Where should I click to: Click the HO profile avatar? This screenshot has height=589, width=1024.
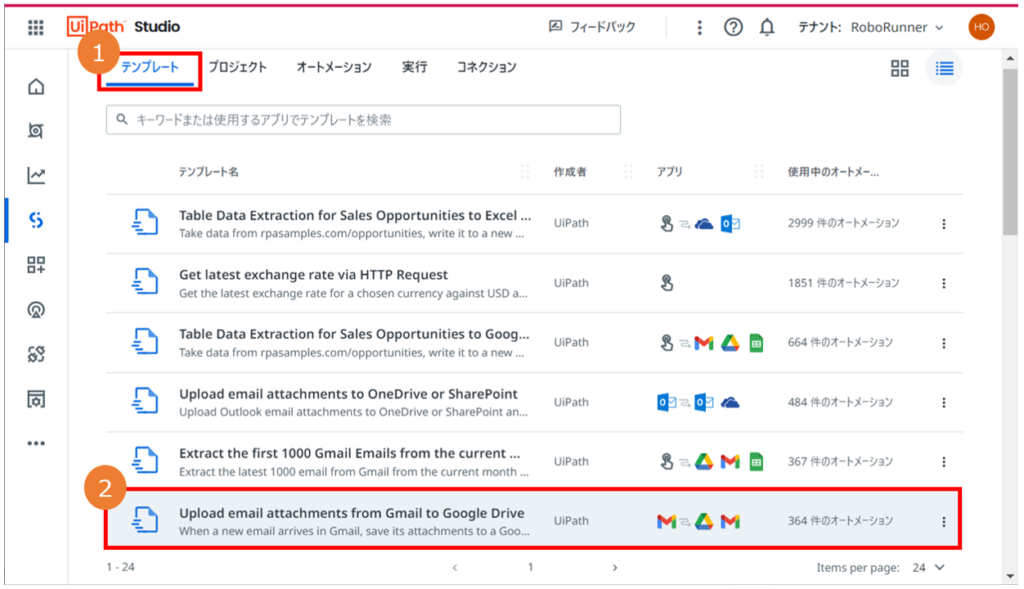[981, 27]
